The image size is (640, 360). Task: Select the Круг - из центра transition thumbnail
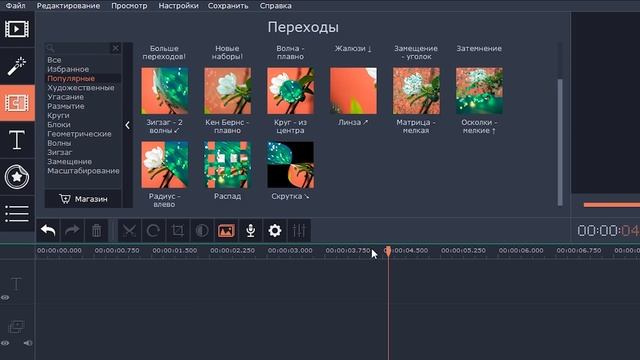291,91
